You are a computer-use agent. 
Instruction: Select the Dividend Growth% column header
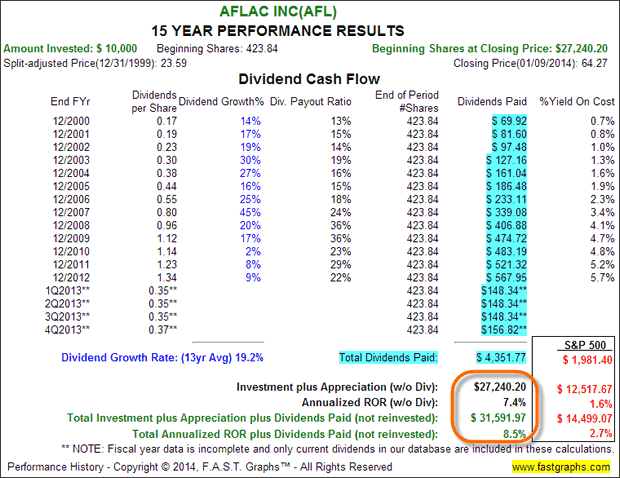tap(221, 102)
